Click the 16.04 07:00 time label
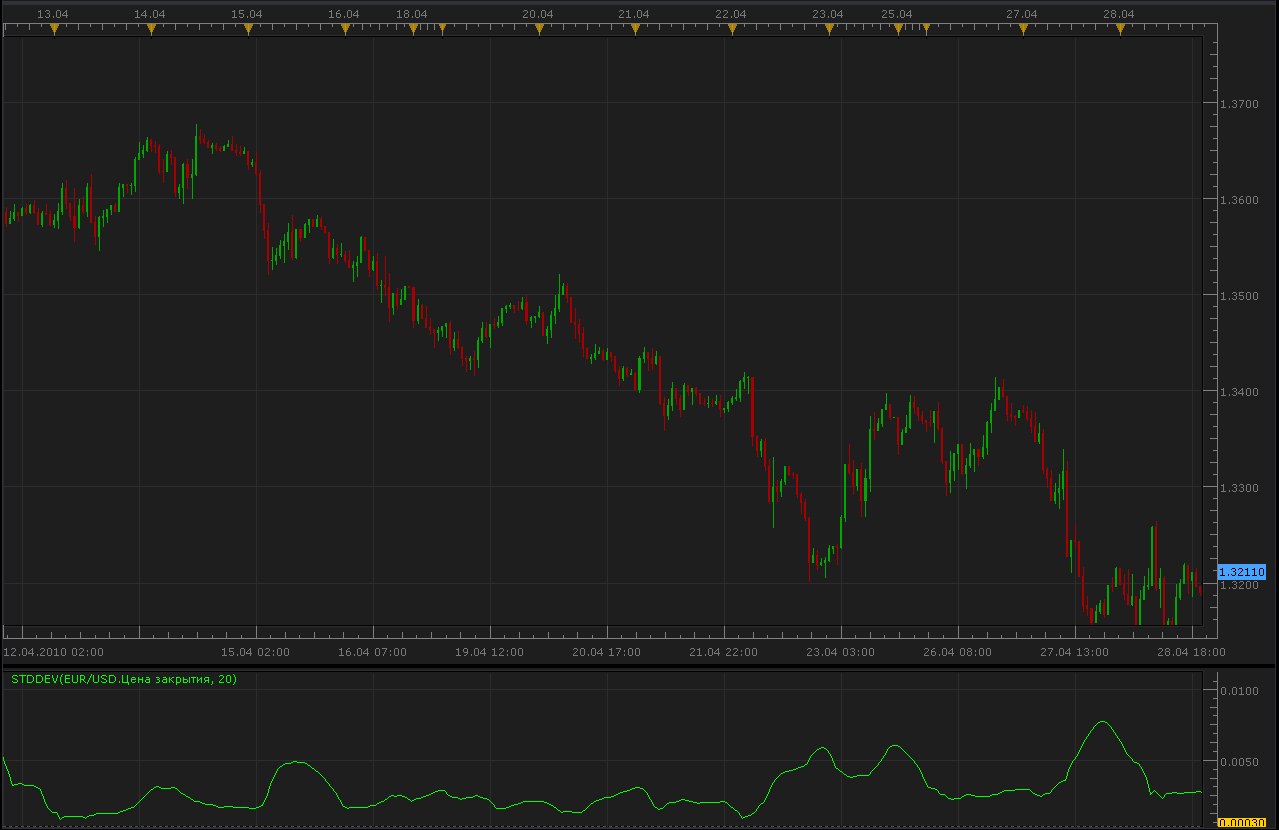Screen dimensions: 1279x830 tap(373, 652)
